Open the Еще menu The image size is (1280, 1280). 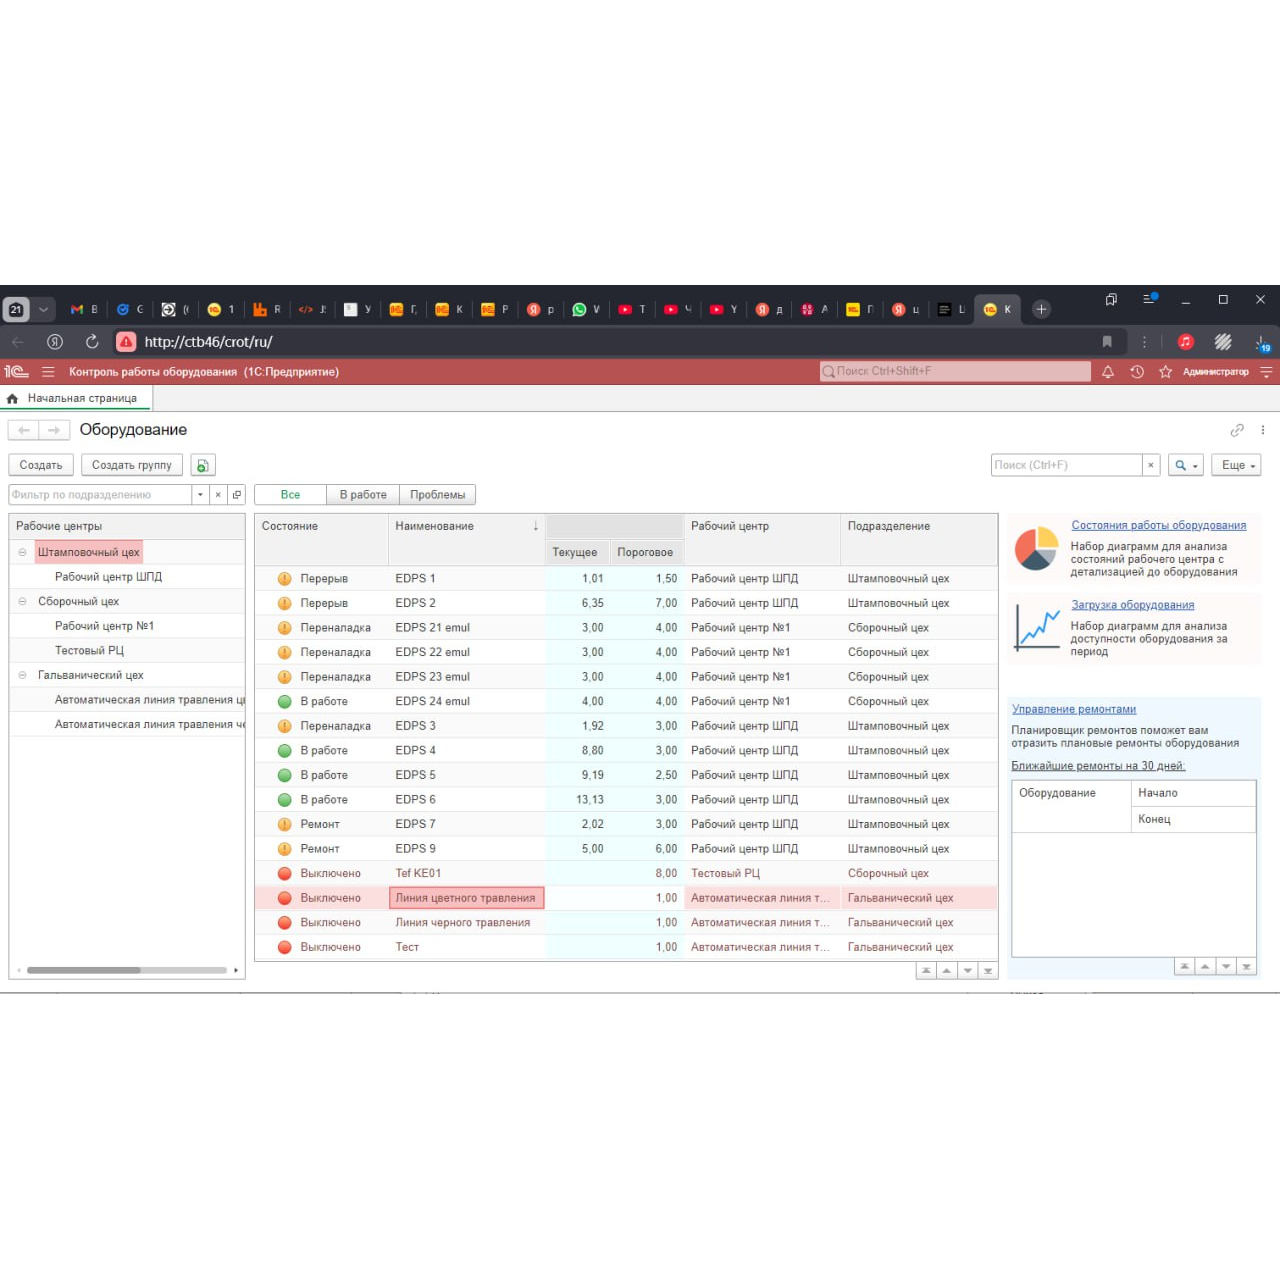click(1236, 465)
